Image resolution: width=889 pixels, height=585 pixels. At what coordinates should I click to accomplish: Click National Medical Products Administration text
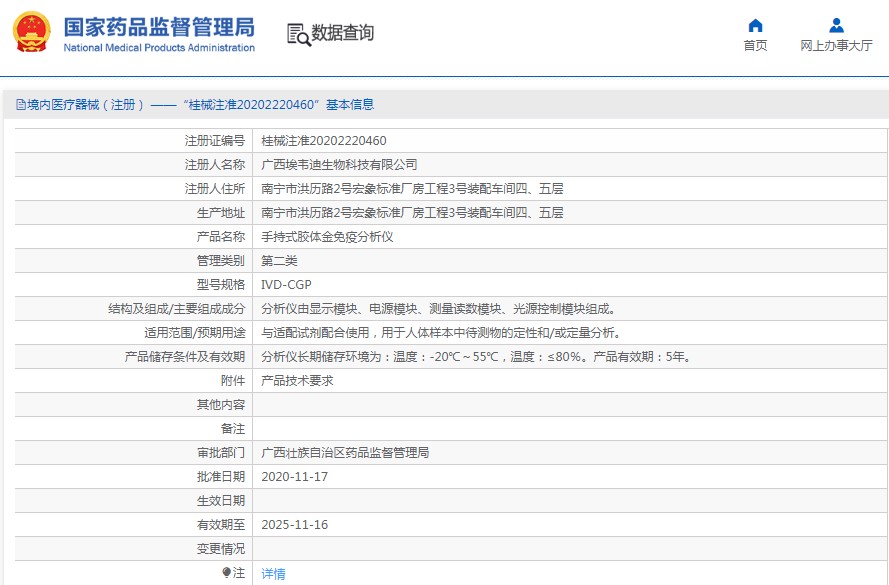point(159,48)
